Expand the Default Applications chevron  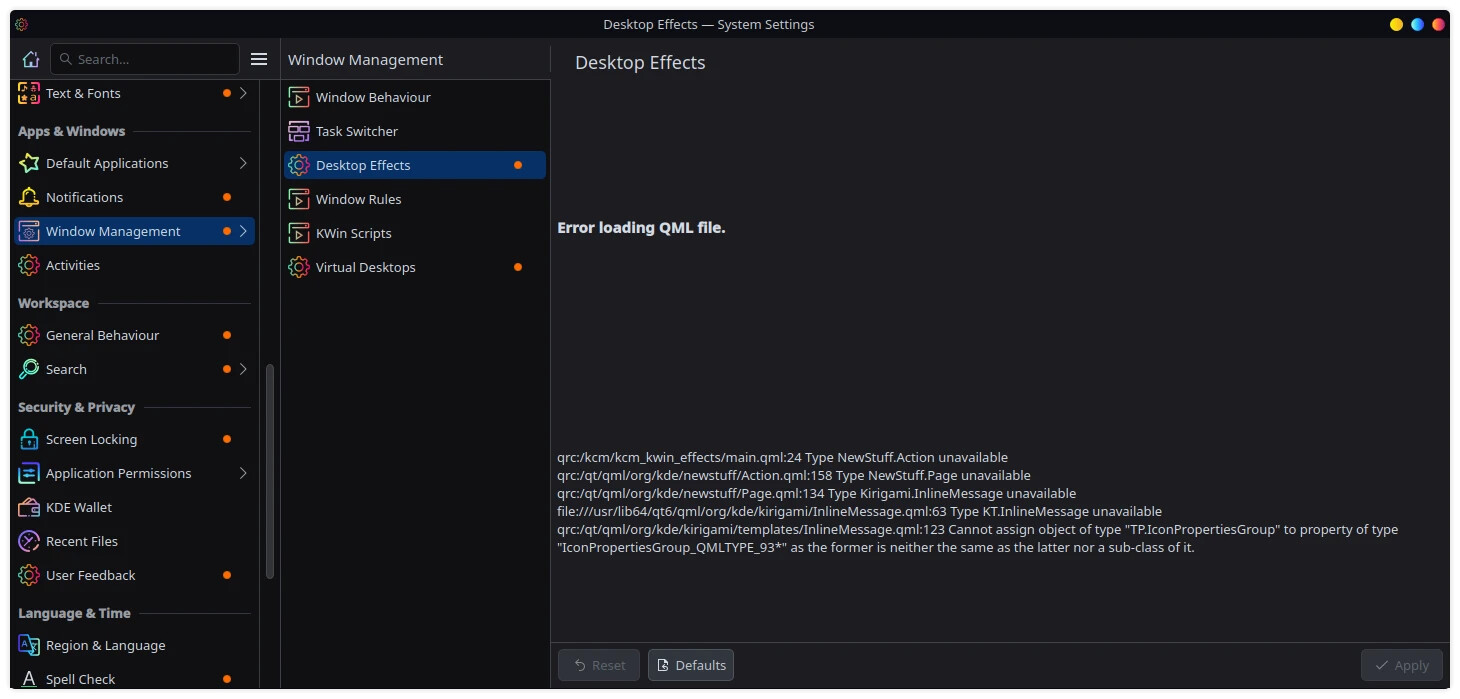coord(243,163)
